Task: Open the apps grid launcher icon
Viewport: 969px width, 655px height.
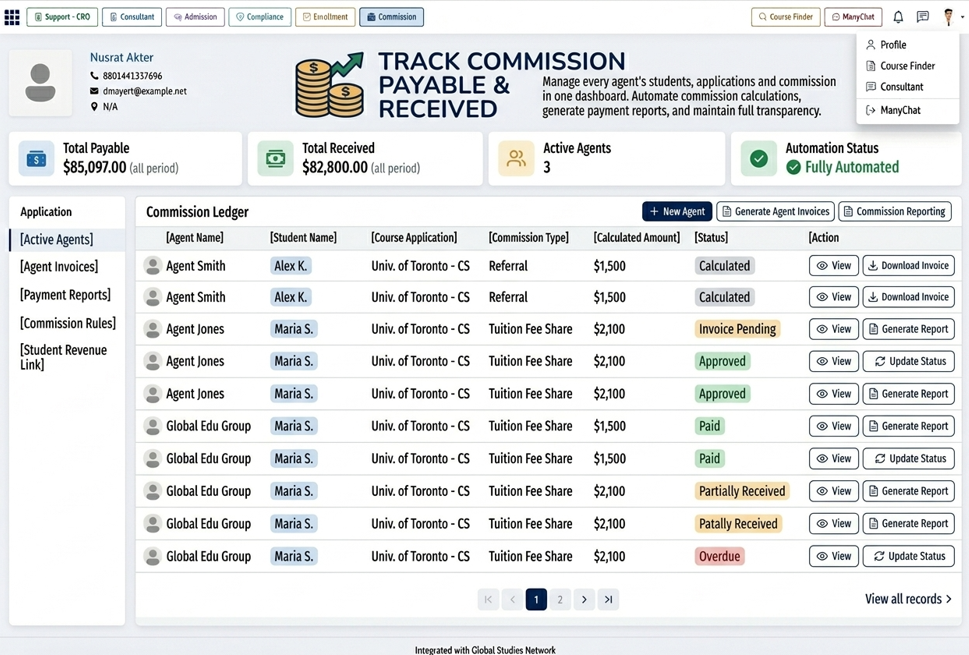Action: click(x=12, y=17)
